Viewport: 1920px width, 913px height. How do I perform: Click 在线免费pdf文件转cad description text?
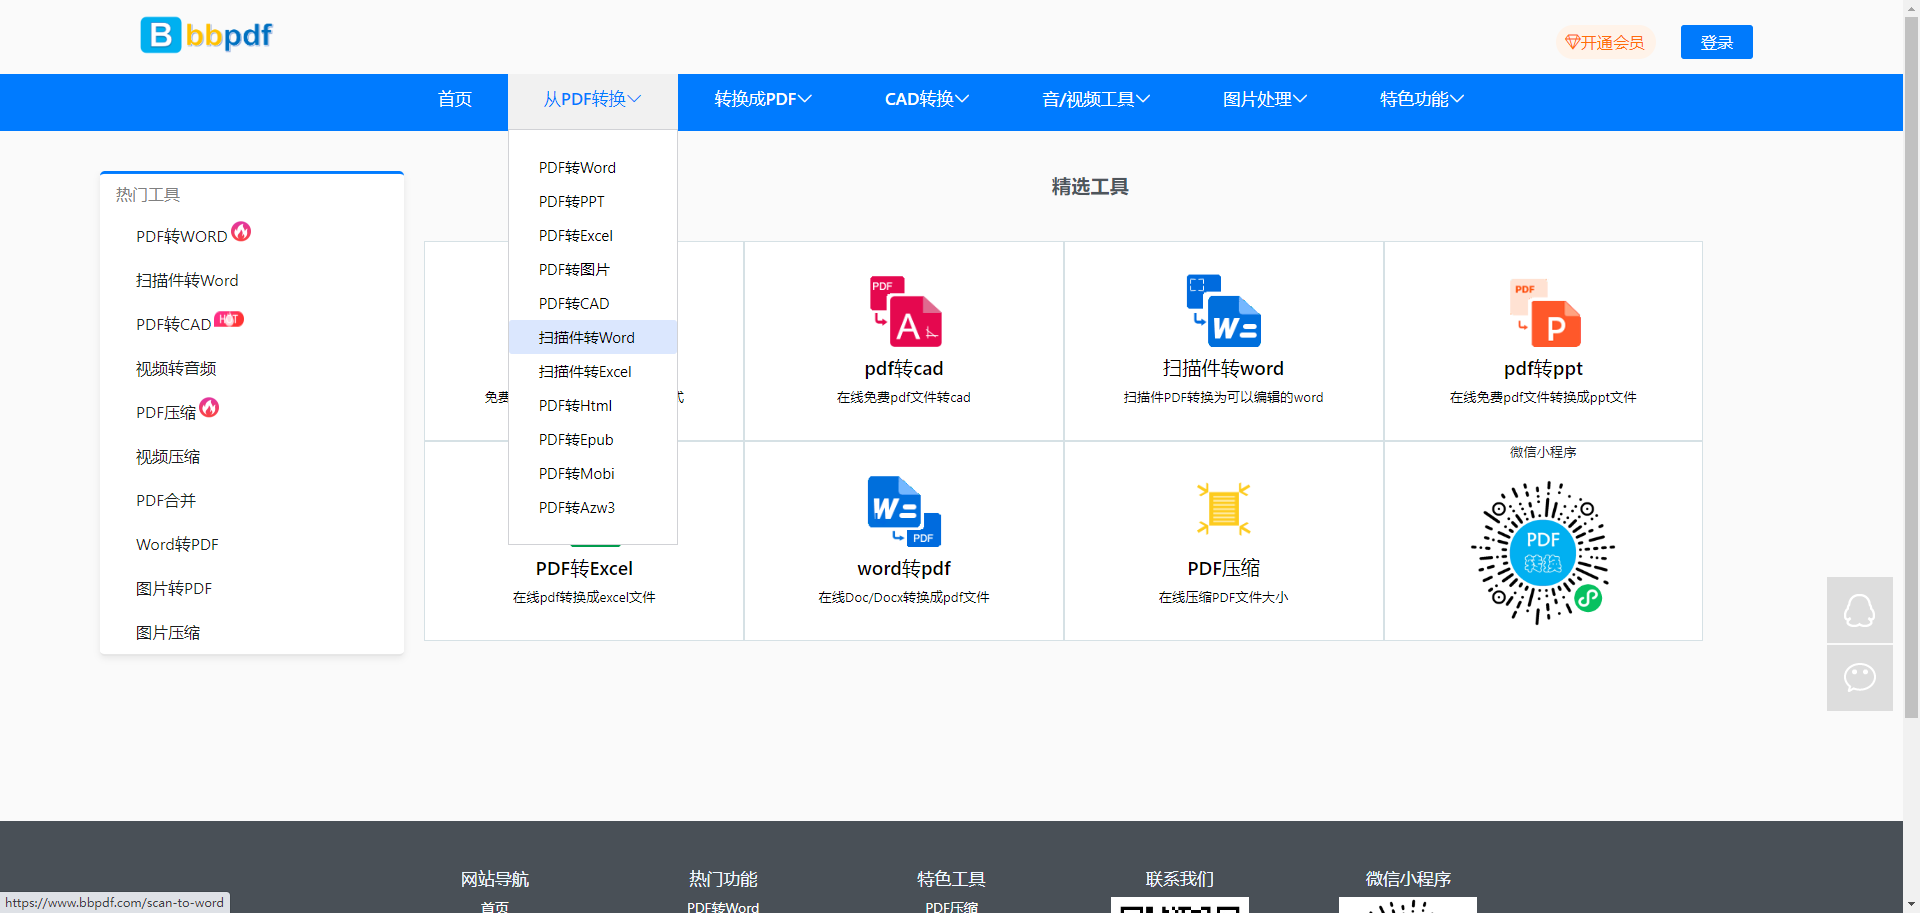(x=904, y=397)
